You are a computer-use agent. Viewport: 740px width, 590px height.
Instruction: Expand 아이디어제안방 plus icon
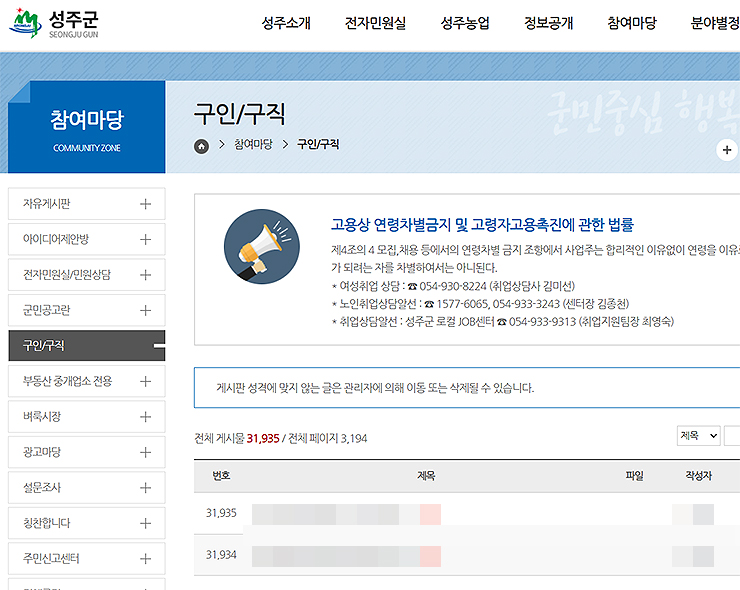click(145, 239)
